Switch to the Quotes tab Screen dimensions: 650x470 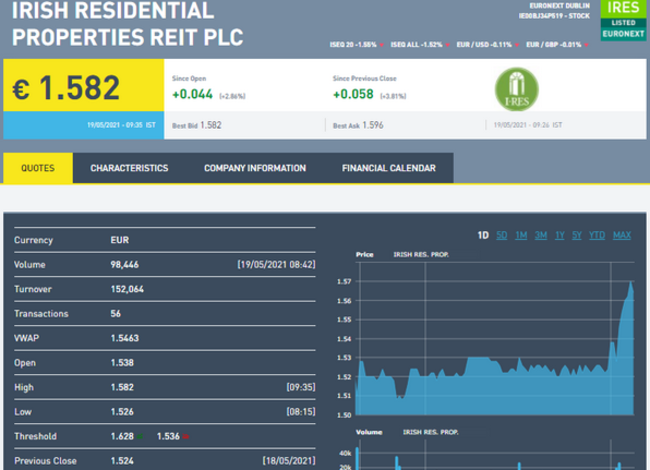click(x=38, y=168)
